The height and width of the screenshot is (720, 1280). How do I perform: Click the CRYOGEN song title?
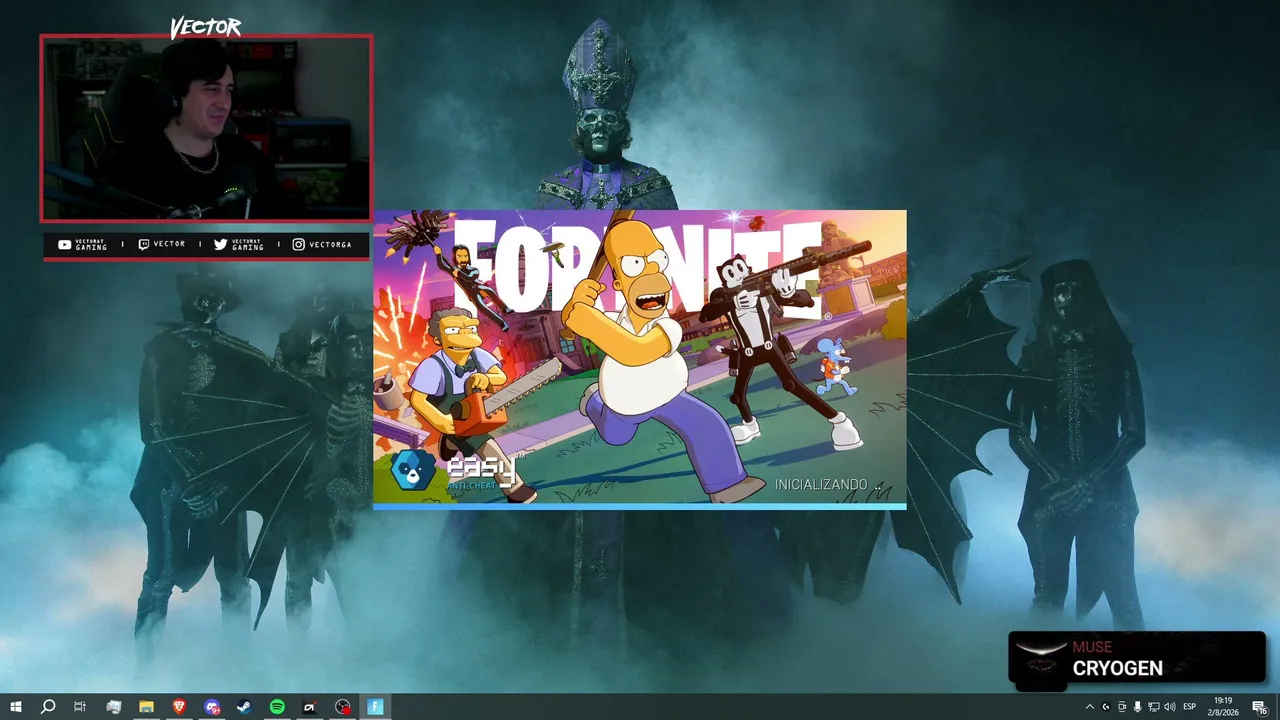pos(1117,668)
